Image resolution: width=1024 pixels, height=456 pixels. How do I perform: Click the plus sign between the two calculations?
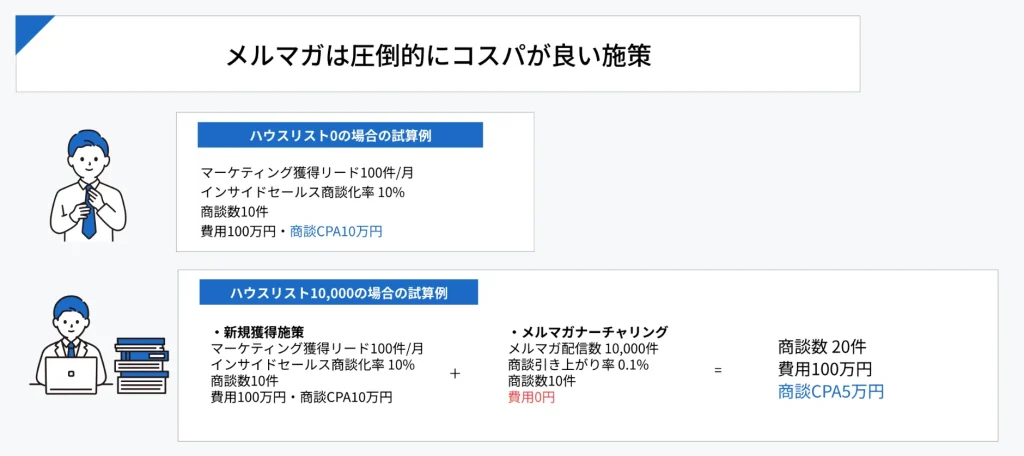pos(455,372)
